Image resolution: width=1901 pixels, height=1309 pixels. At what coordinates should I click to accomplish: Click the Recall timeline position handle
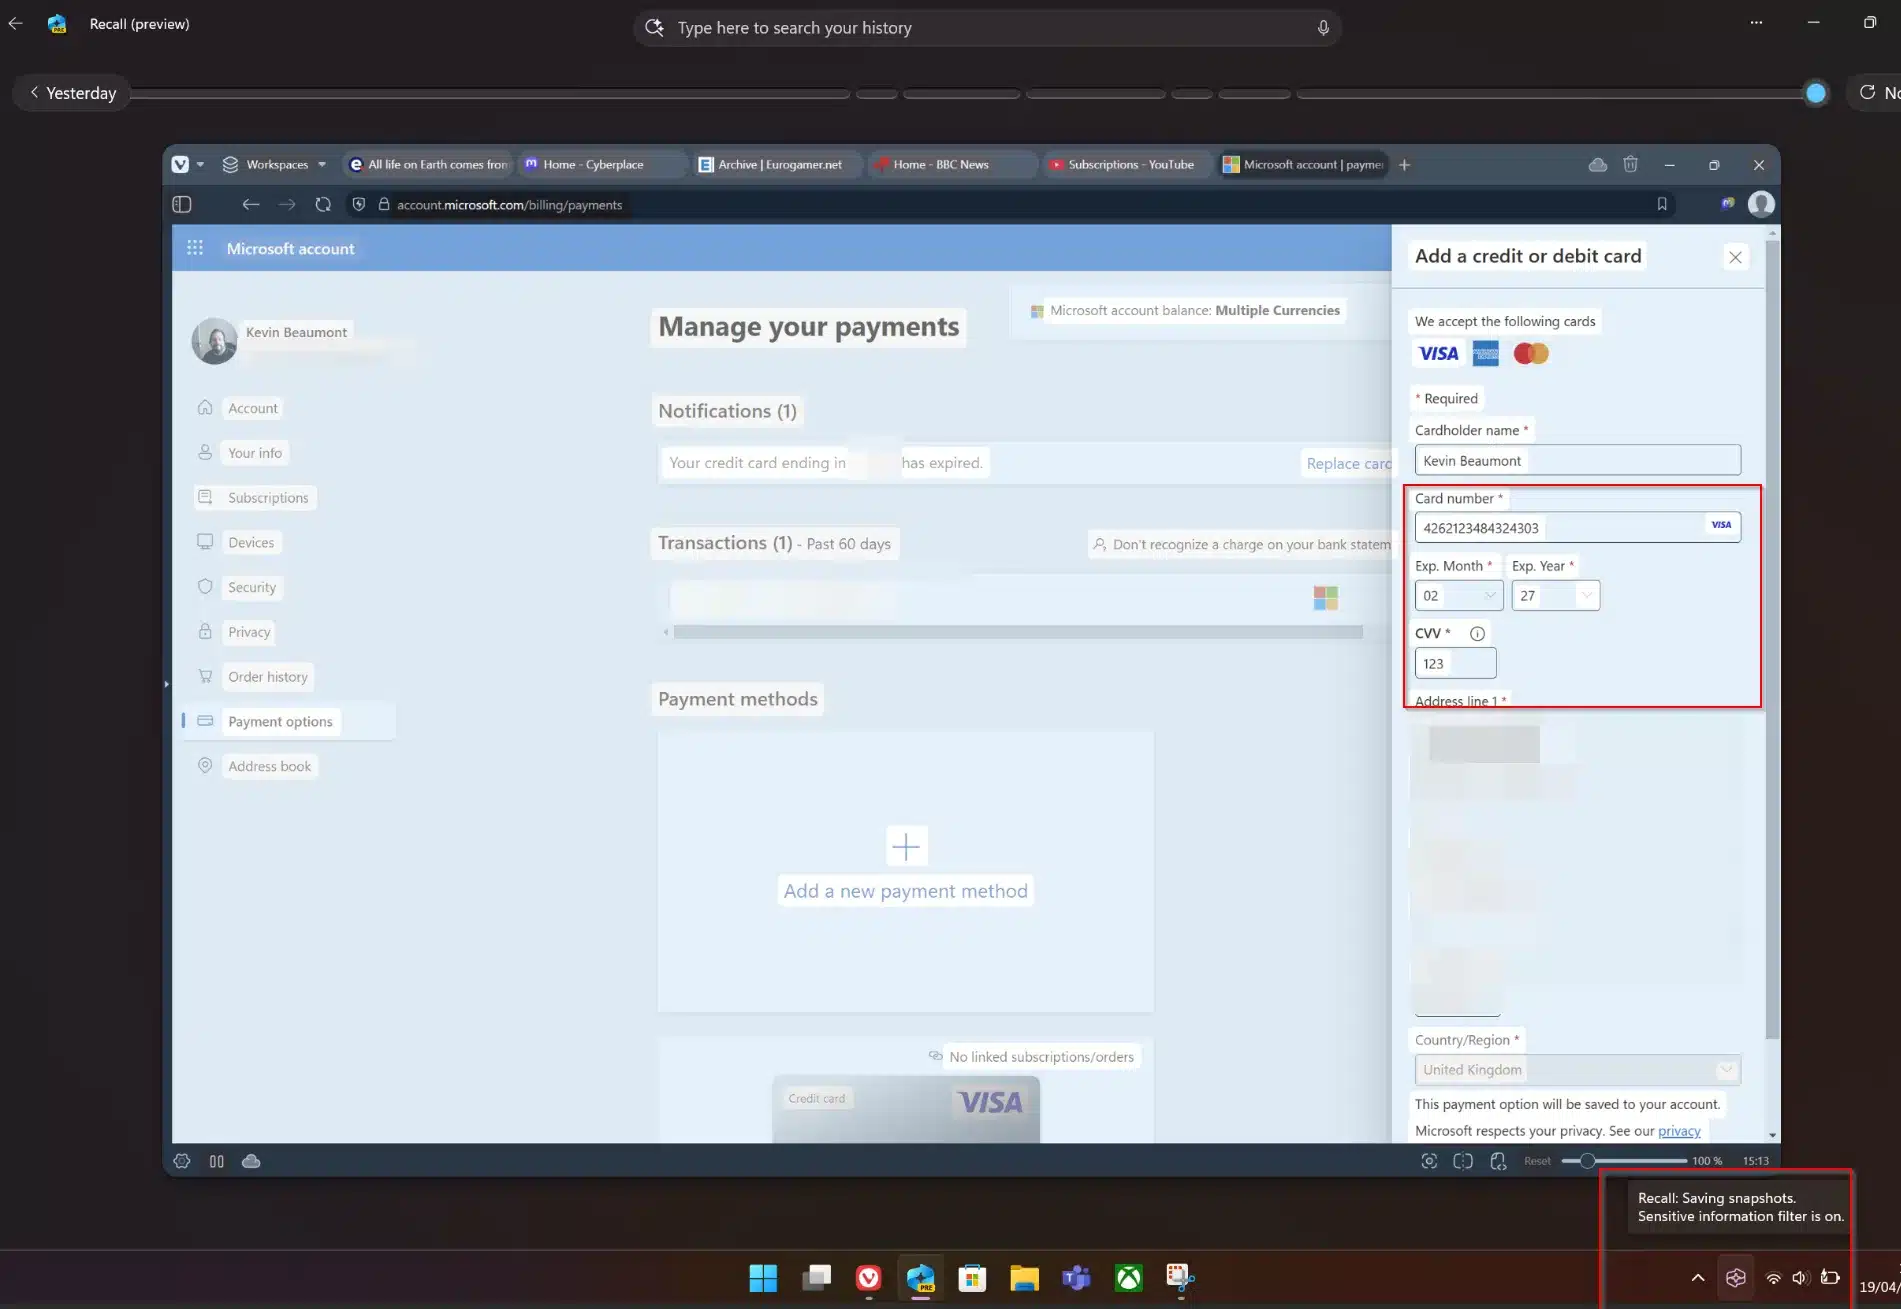tap(1816, 93)
